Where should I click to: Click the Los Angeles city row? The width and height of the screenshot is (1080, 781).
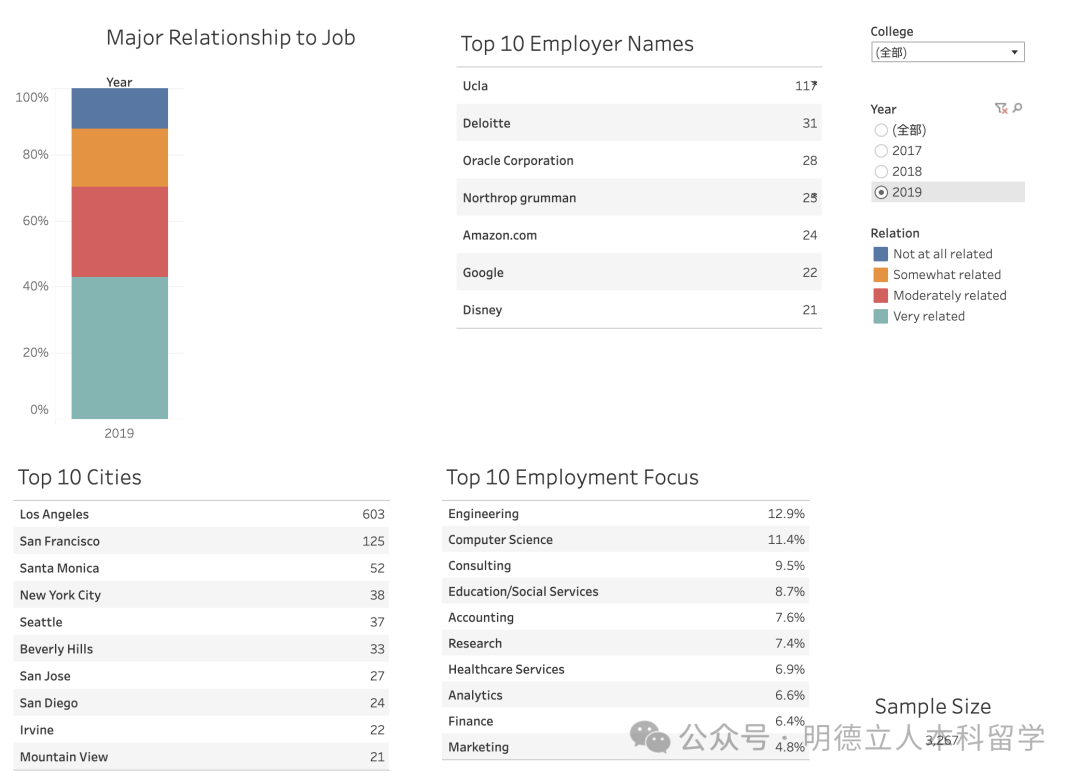point(201,514)
